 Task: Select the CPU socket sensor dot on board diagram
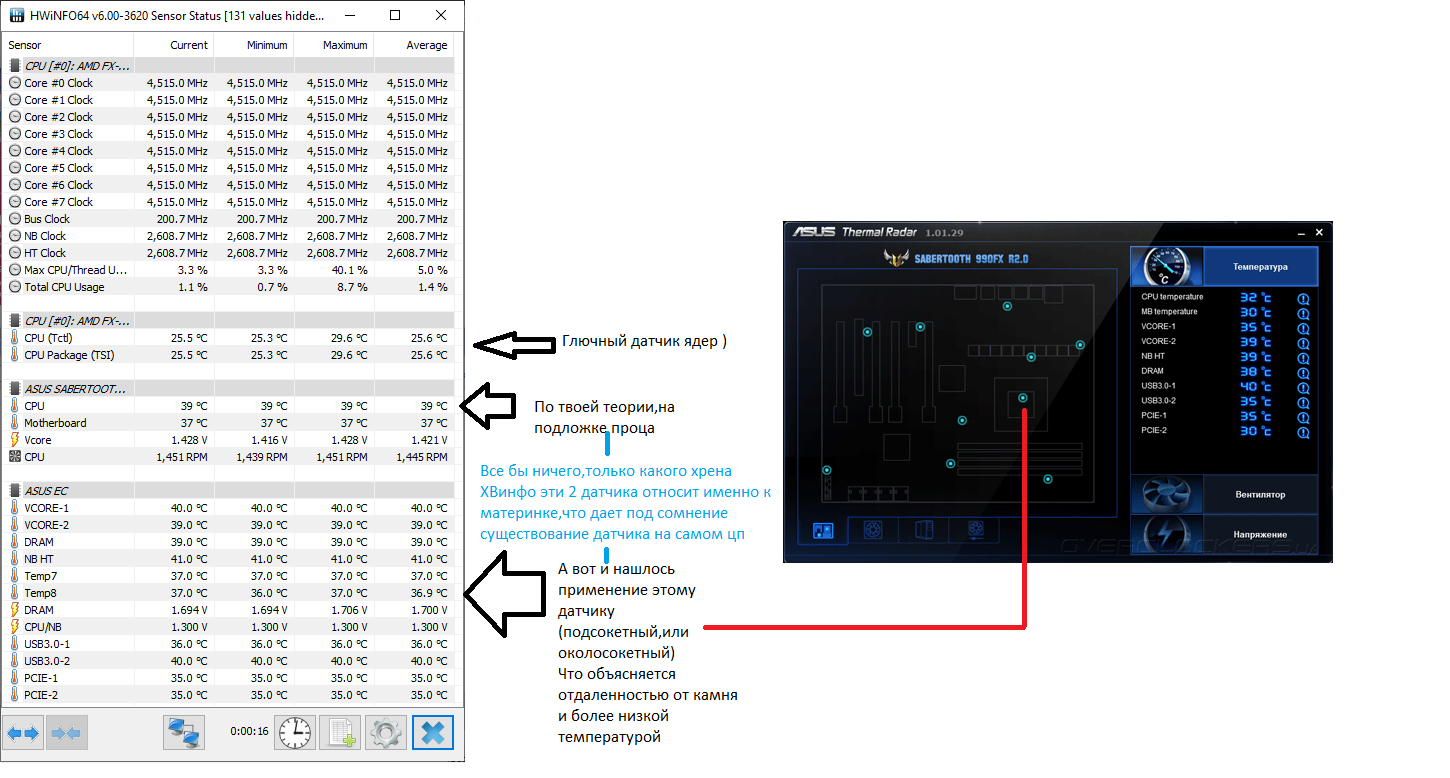[1023, 398]
